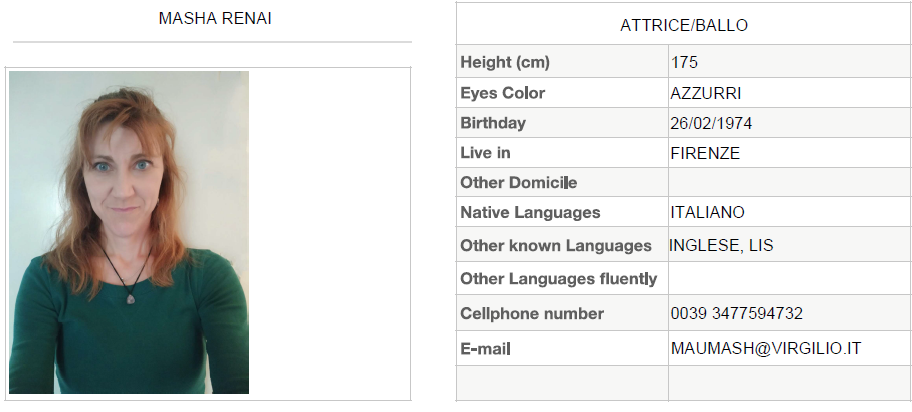Select the ATTRICE/BALLO table header

pos(684,26)
